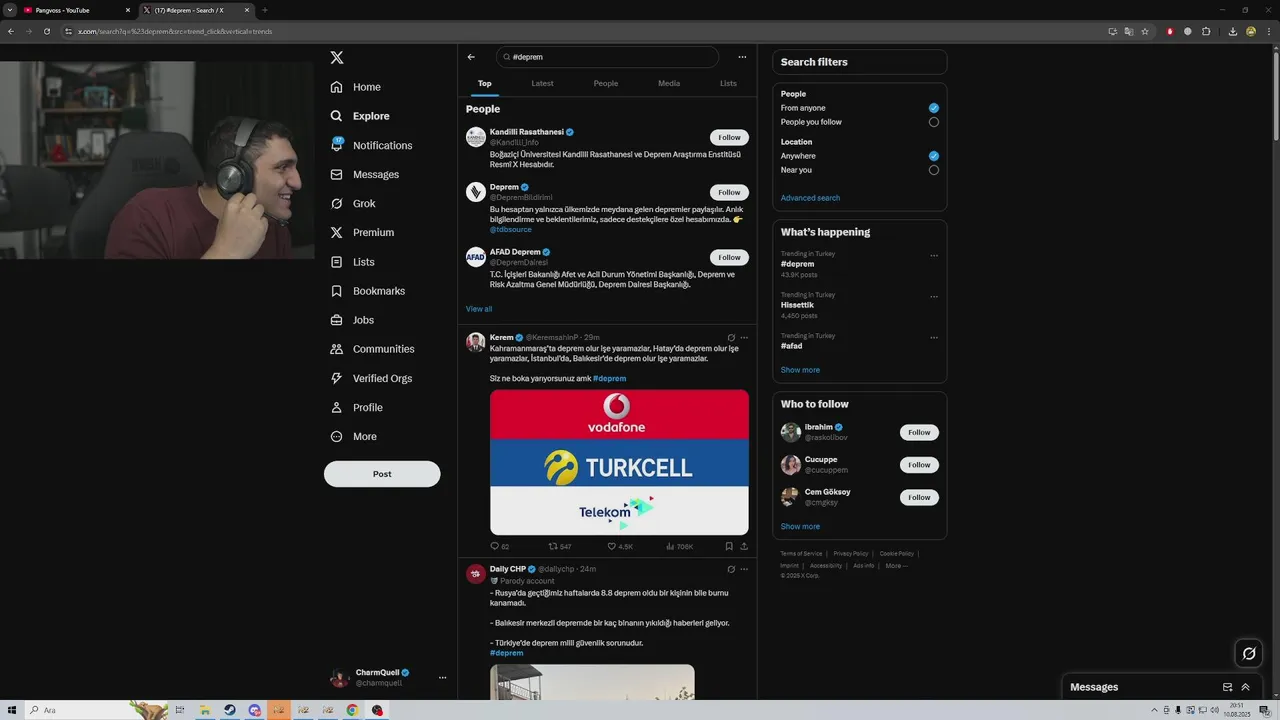Reload the page in Chrome

pos(46,31)
